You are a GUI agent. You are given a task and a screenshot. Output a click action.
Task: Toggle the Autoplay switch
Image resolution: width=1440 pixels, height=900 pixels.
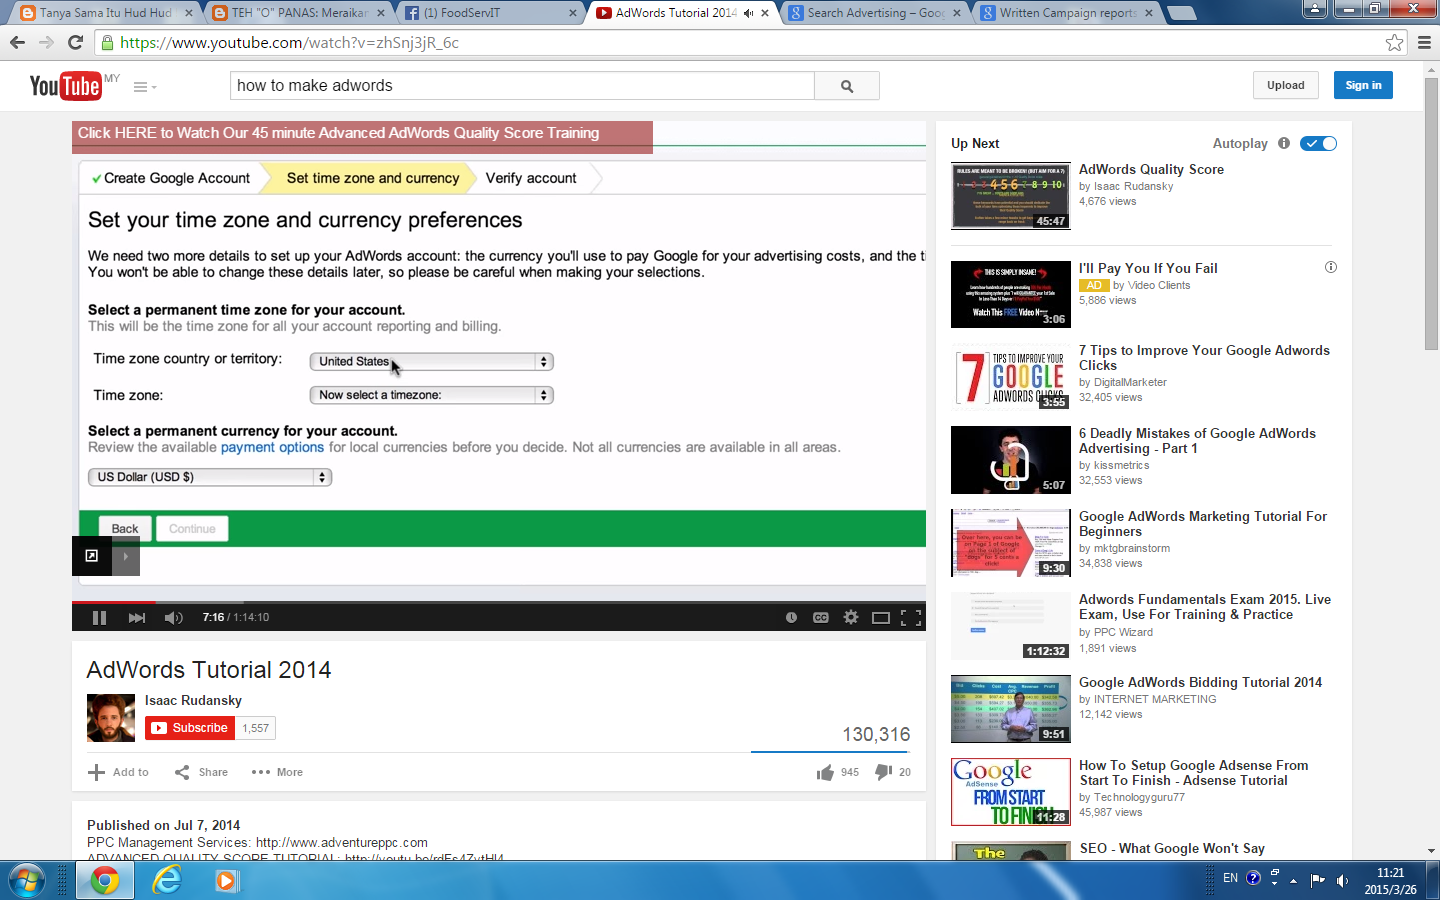tap(1318, 143)
